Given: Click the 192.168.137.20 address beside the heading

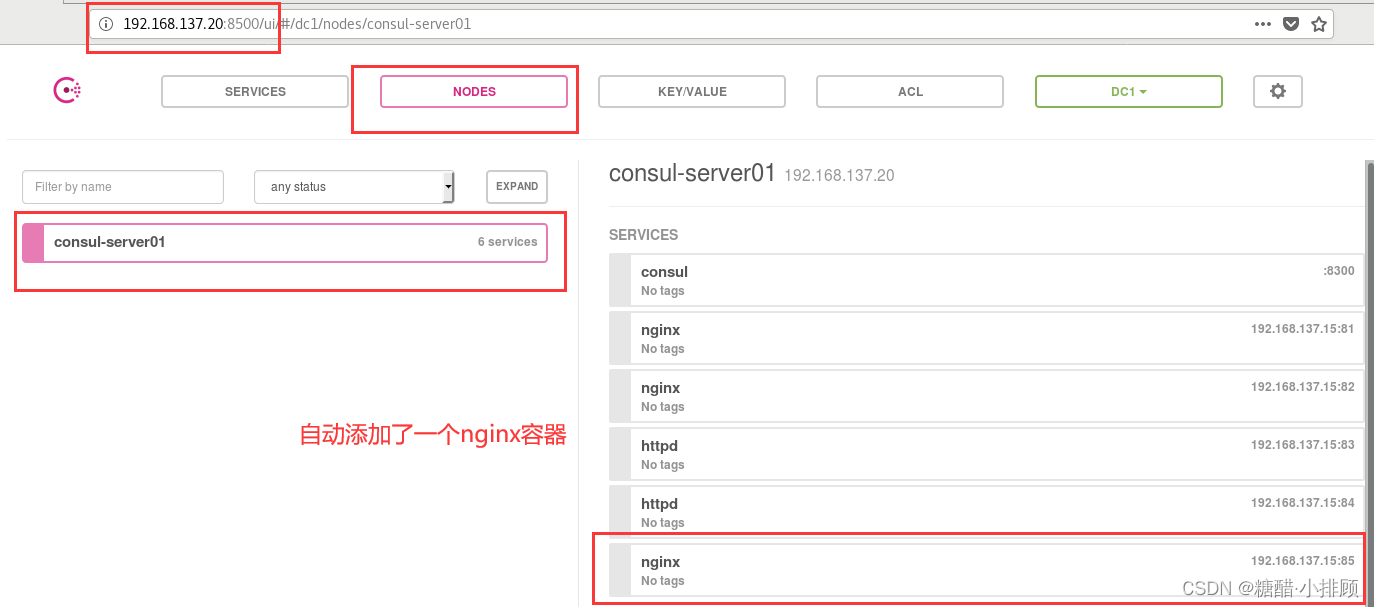Looking at the screenshot, I should (x=839, y=176).
